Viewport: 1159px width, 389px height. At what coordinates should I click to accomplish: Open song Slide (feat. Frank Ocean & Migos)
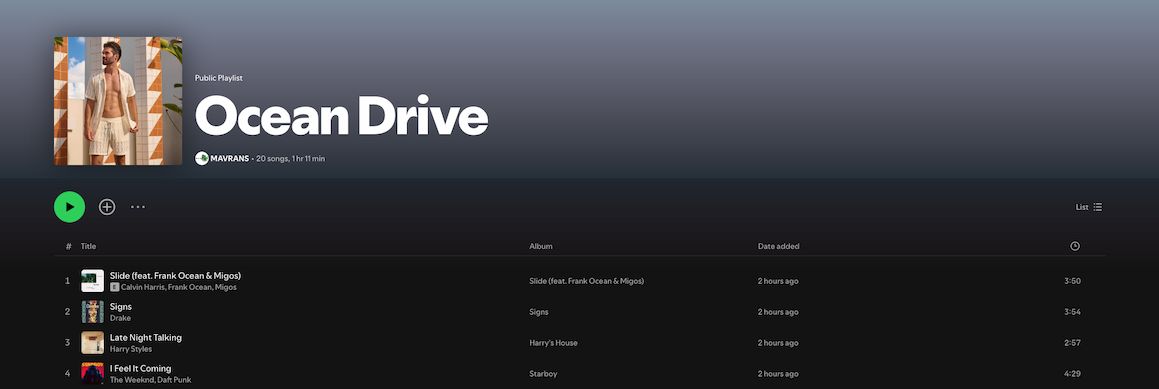point(175,275)
